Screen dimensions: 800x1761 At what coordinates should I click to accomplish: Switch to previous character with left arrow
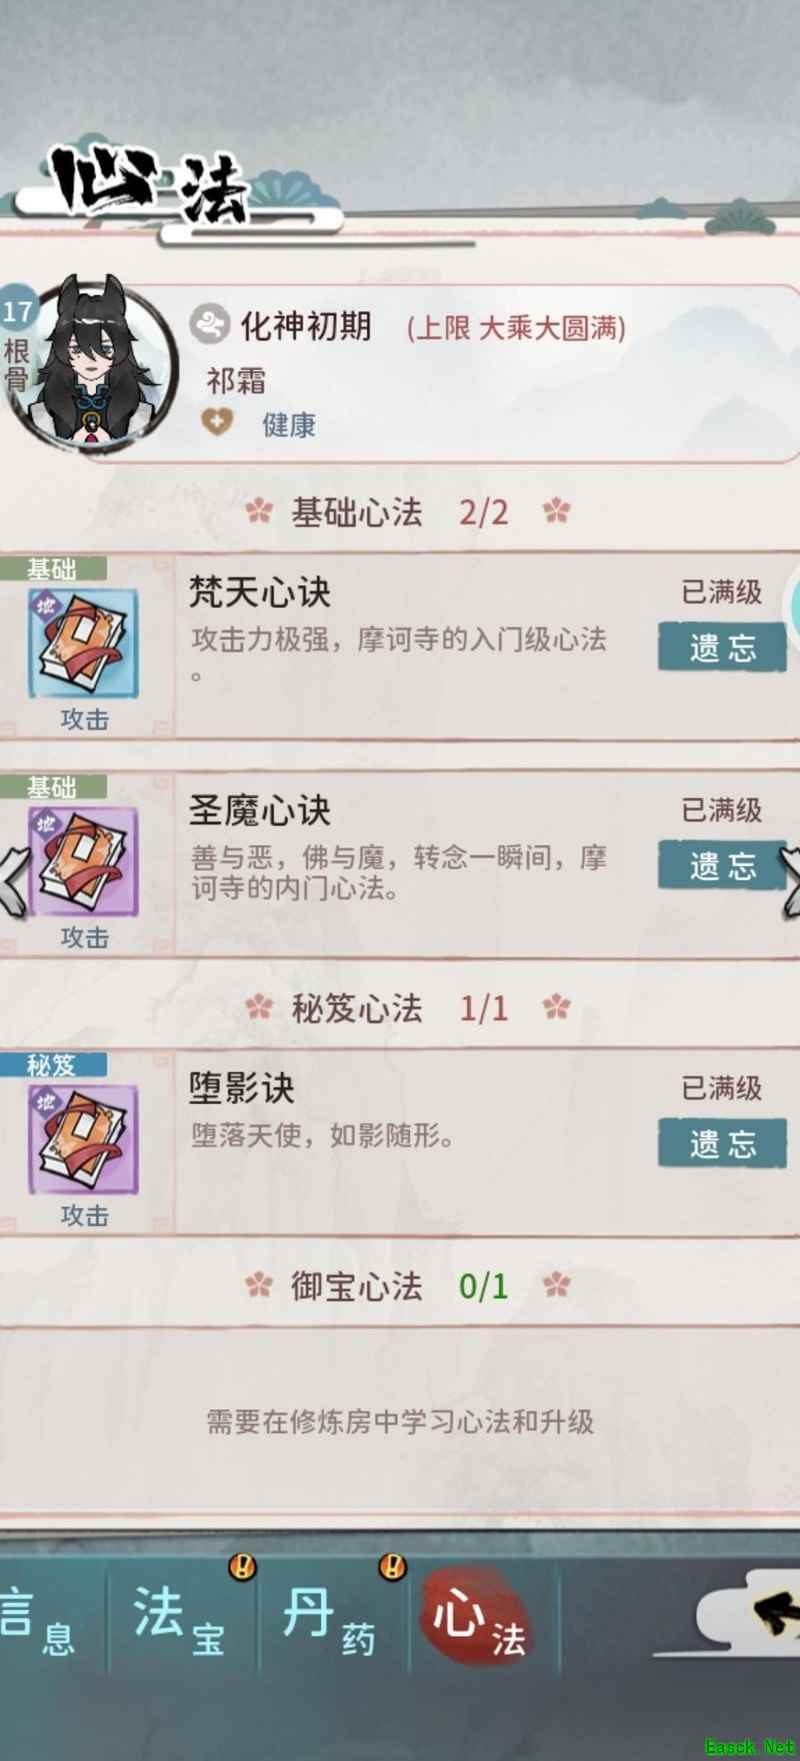pos(13,879)
